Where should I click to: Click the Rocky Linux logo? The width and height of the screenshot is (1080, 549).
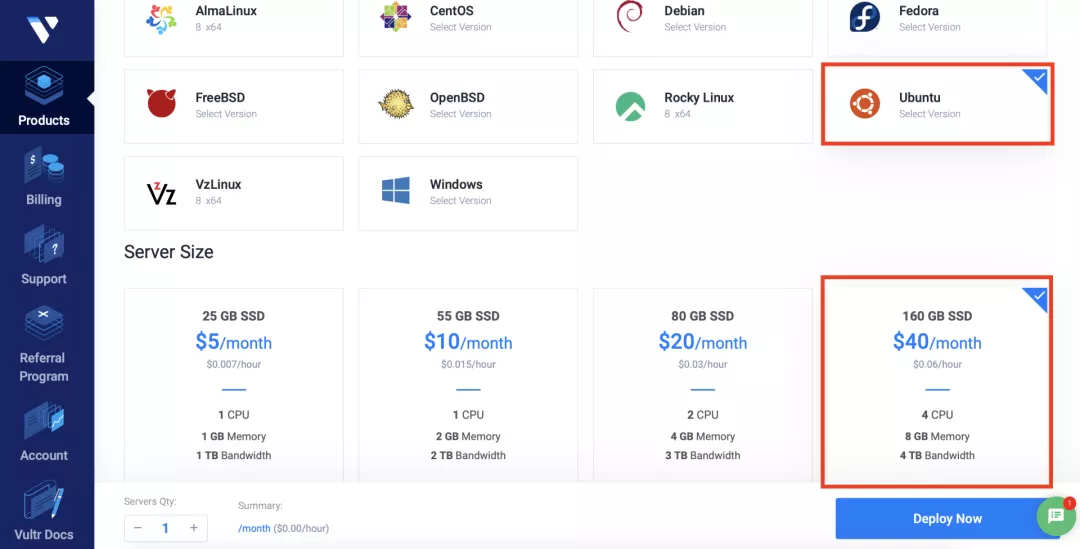pos(630,107)
